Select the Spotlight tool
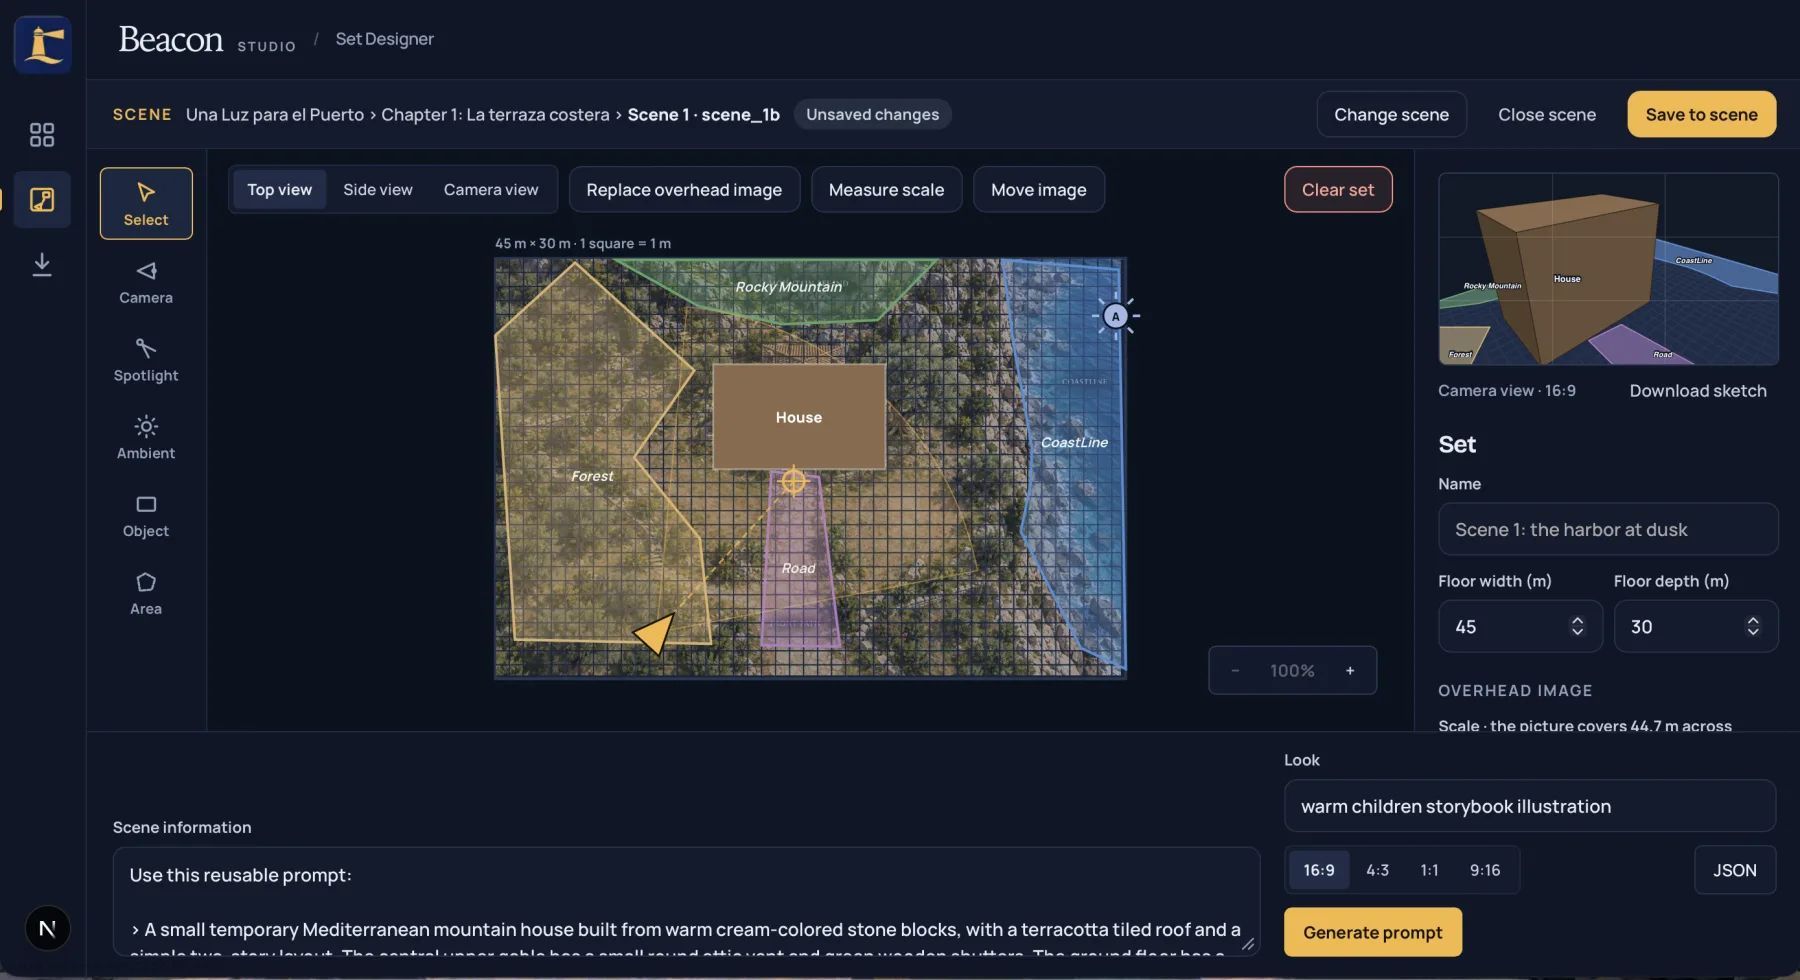This screenshot has height=980, width=1800. (146, 360)
